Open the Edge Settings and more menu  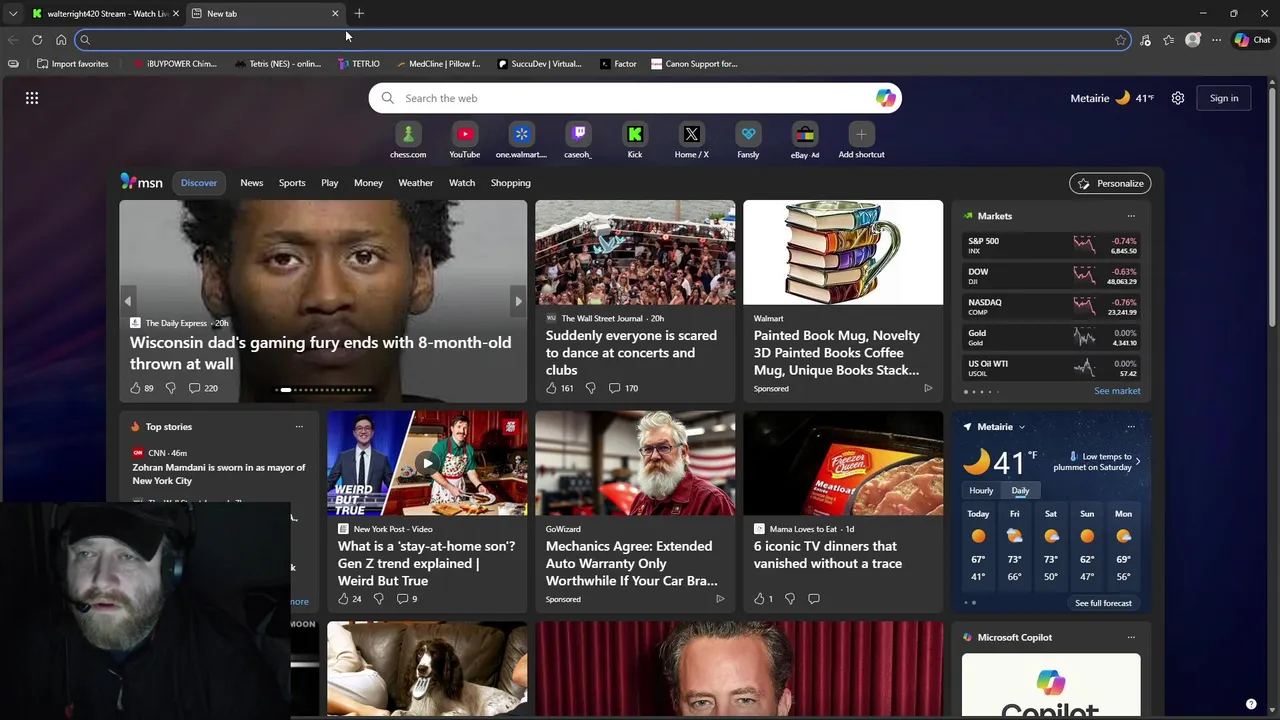click(x=1216, y=40)
